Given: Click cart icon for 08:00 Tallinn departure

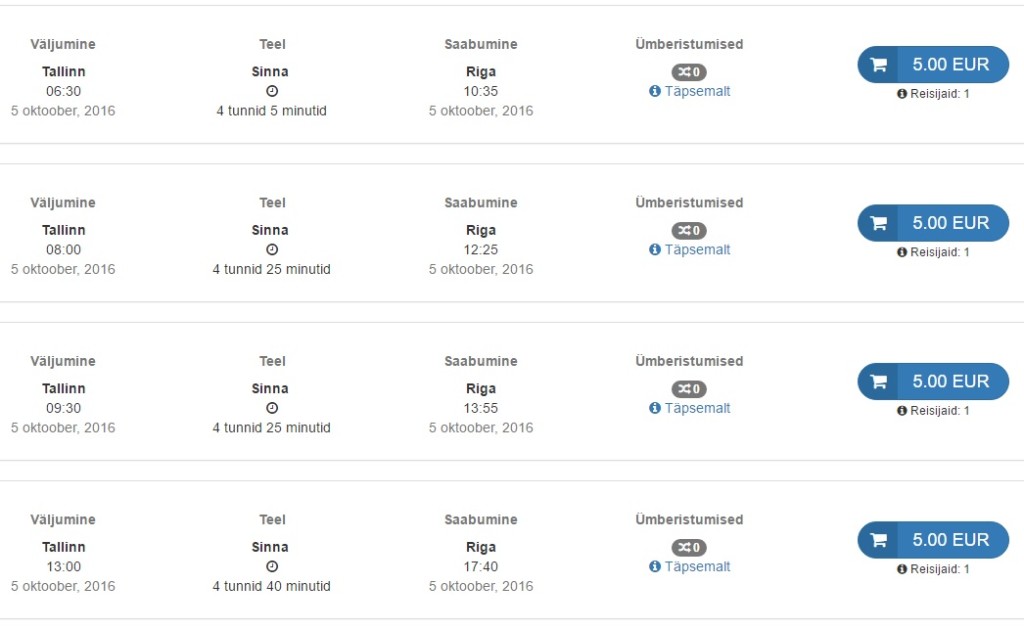Looking at the screenshot, I should [x=878, y=223].
